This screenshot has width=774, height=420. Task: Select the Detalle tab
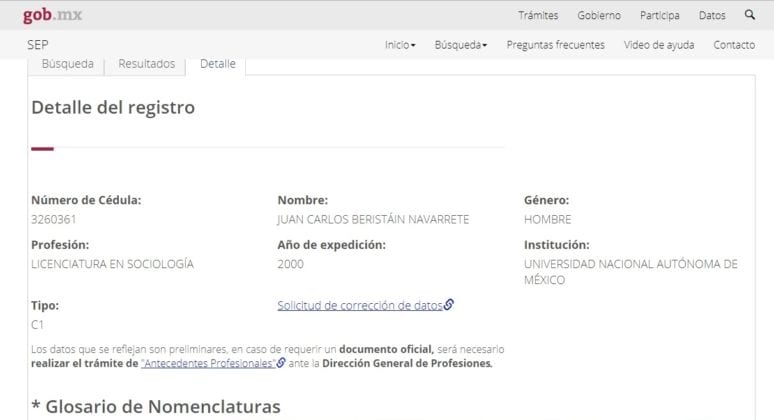(x=218, y=64)
